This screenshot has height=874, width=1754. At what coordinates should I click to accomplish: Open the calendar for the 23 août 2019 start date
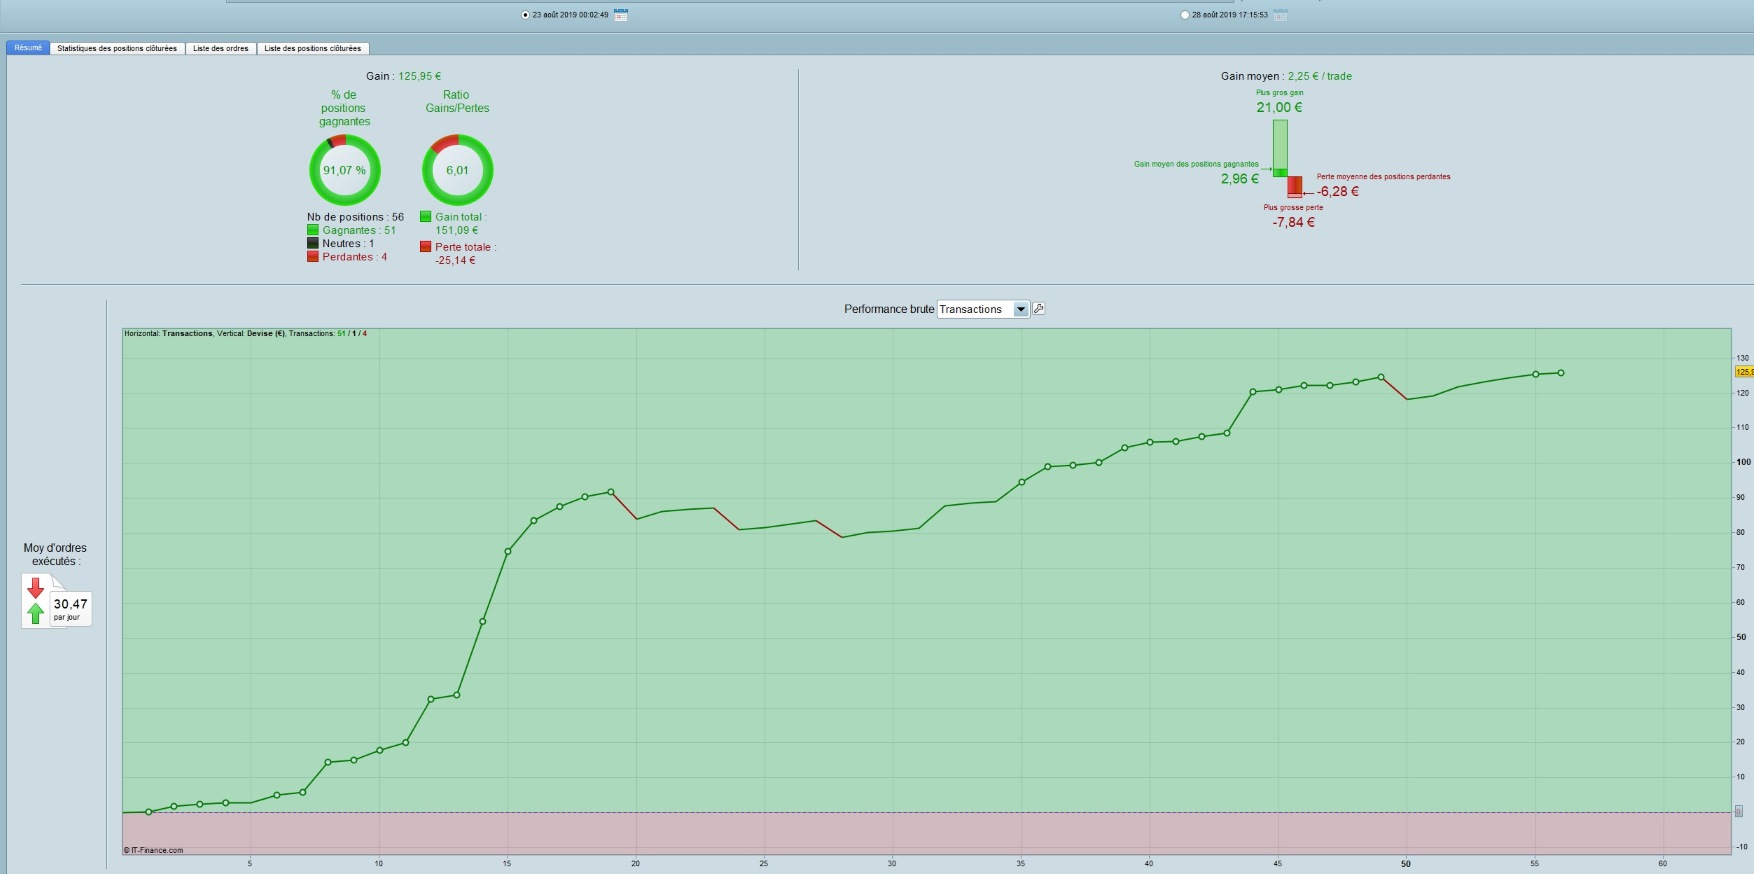coord(621,15)
